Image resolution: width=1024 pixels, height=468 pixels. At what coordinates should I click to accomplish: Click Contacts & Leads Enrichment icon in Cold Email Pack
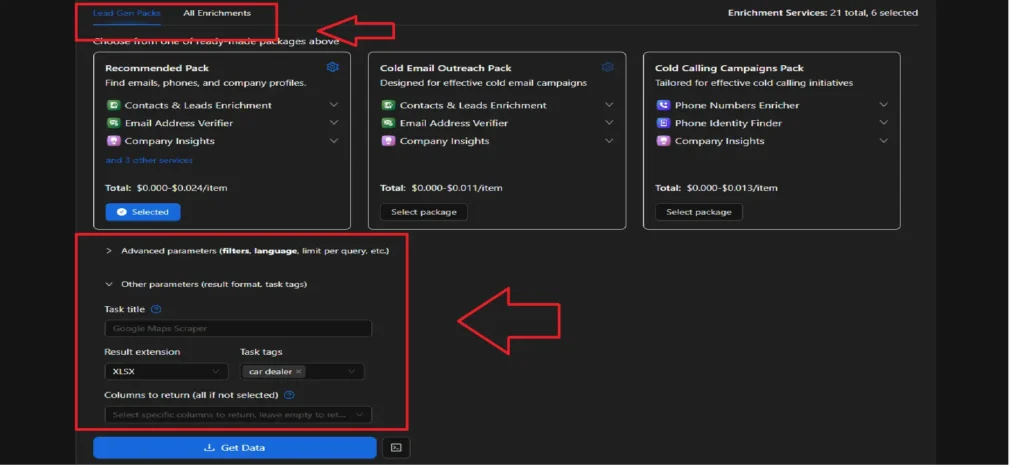pos(389,105)
